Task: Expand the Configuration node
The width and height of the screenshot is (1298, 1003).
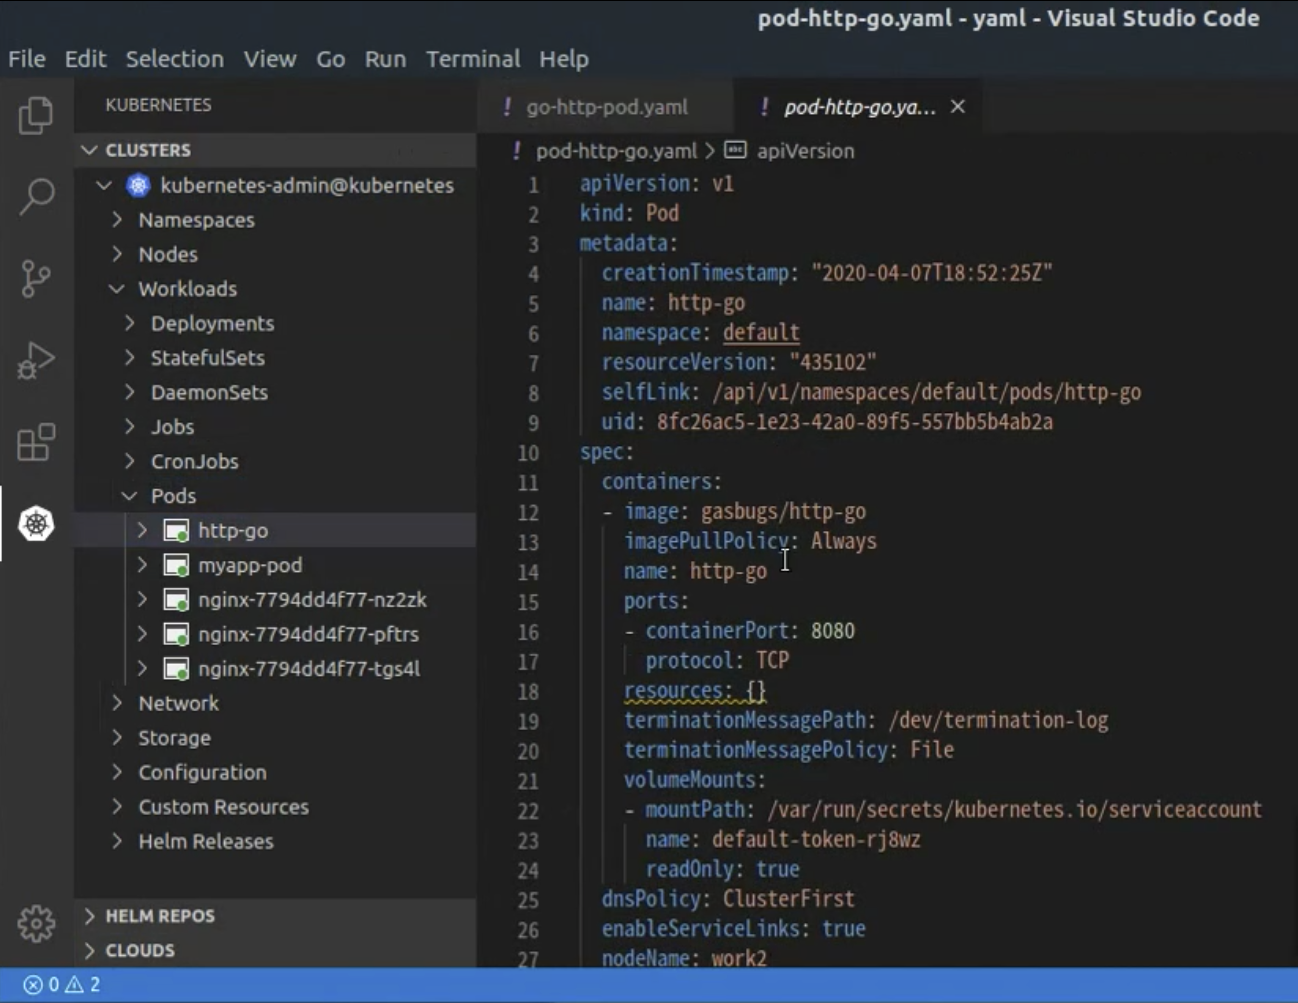Action: pyautogui.click(x=118, y=772)
